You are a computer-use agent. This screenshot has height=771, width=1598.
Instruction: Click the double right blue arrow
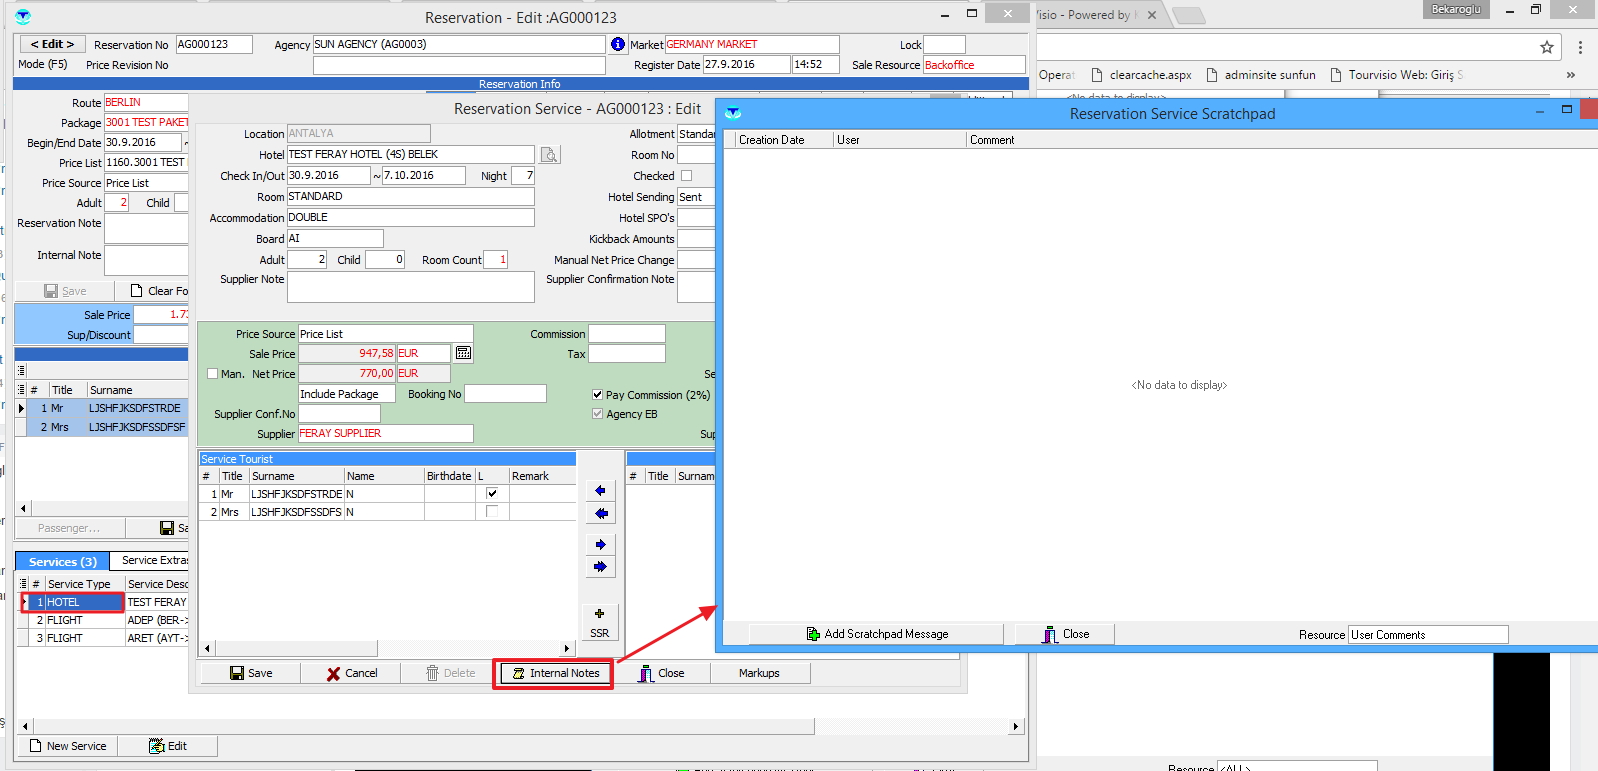click(x=600, y=567)
